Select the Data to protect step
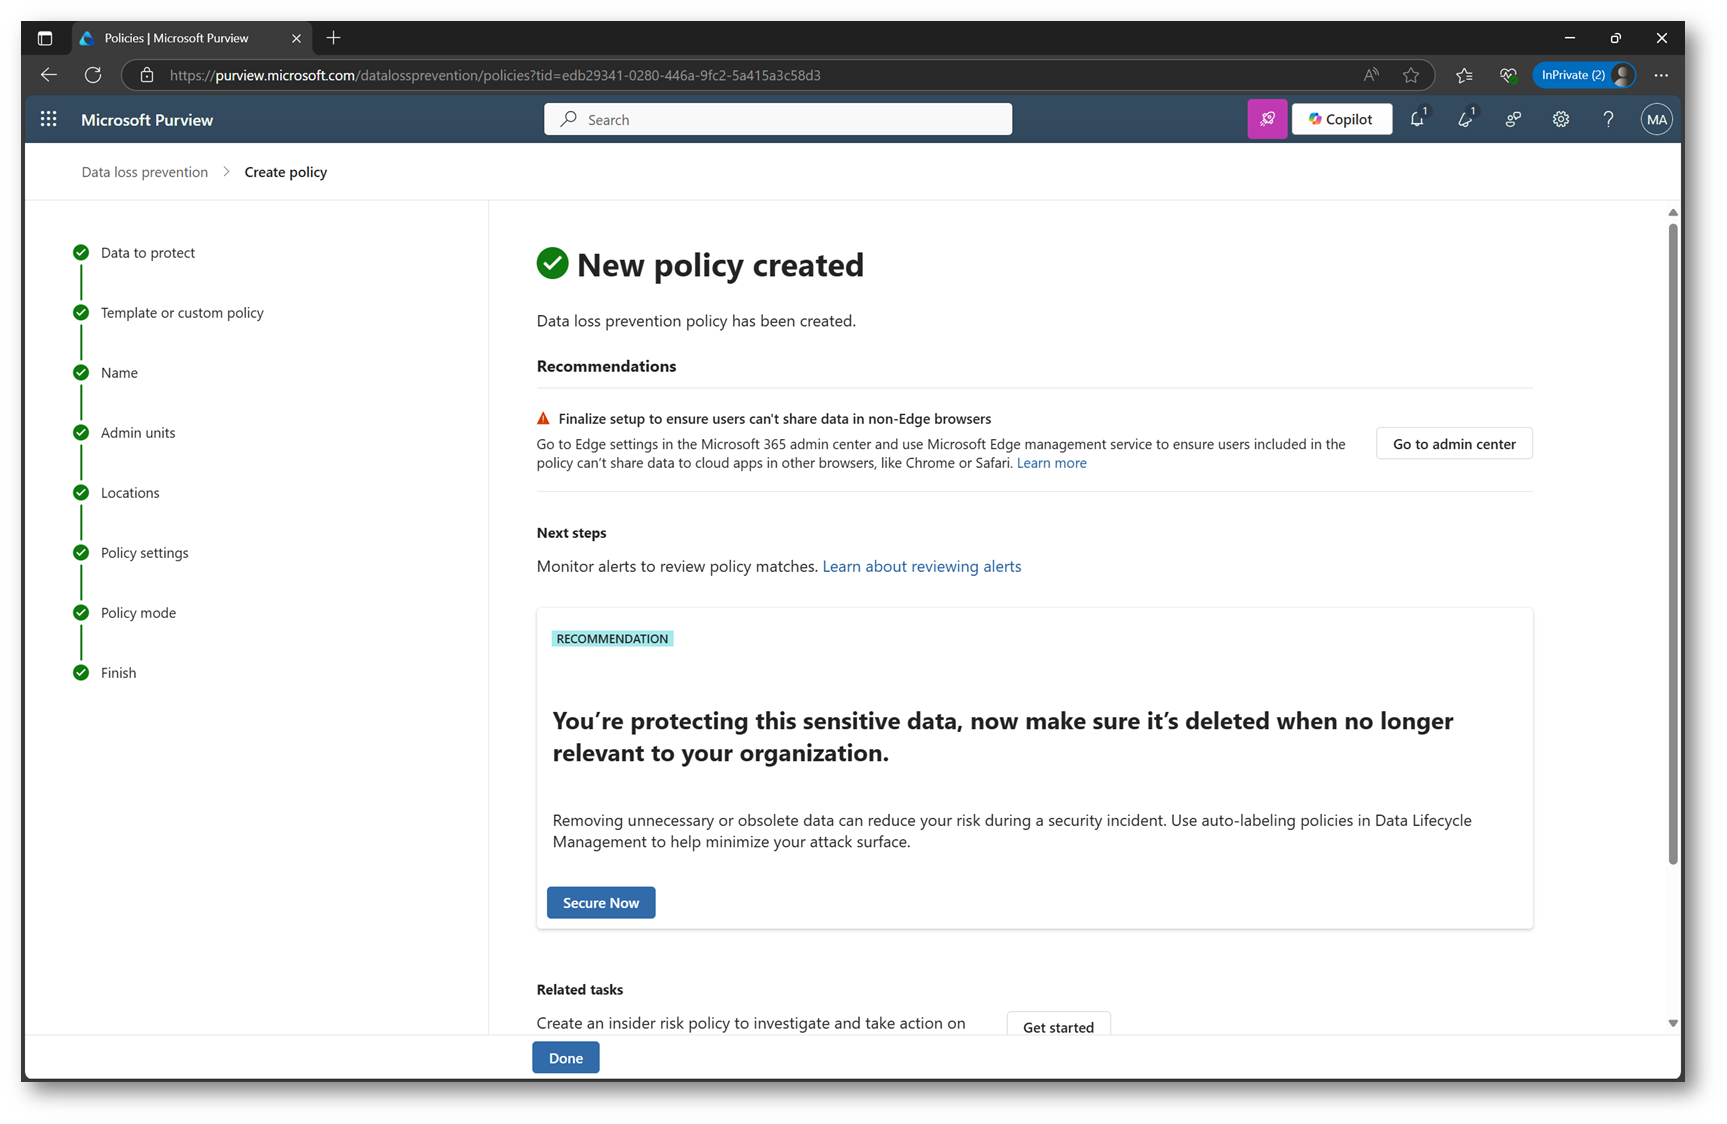Viewport: 1727px width, 1124px height. 148,252
